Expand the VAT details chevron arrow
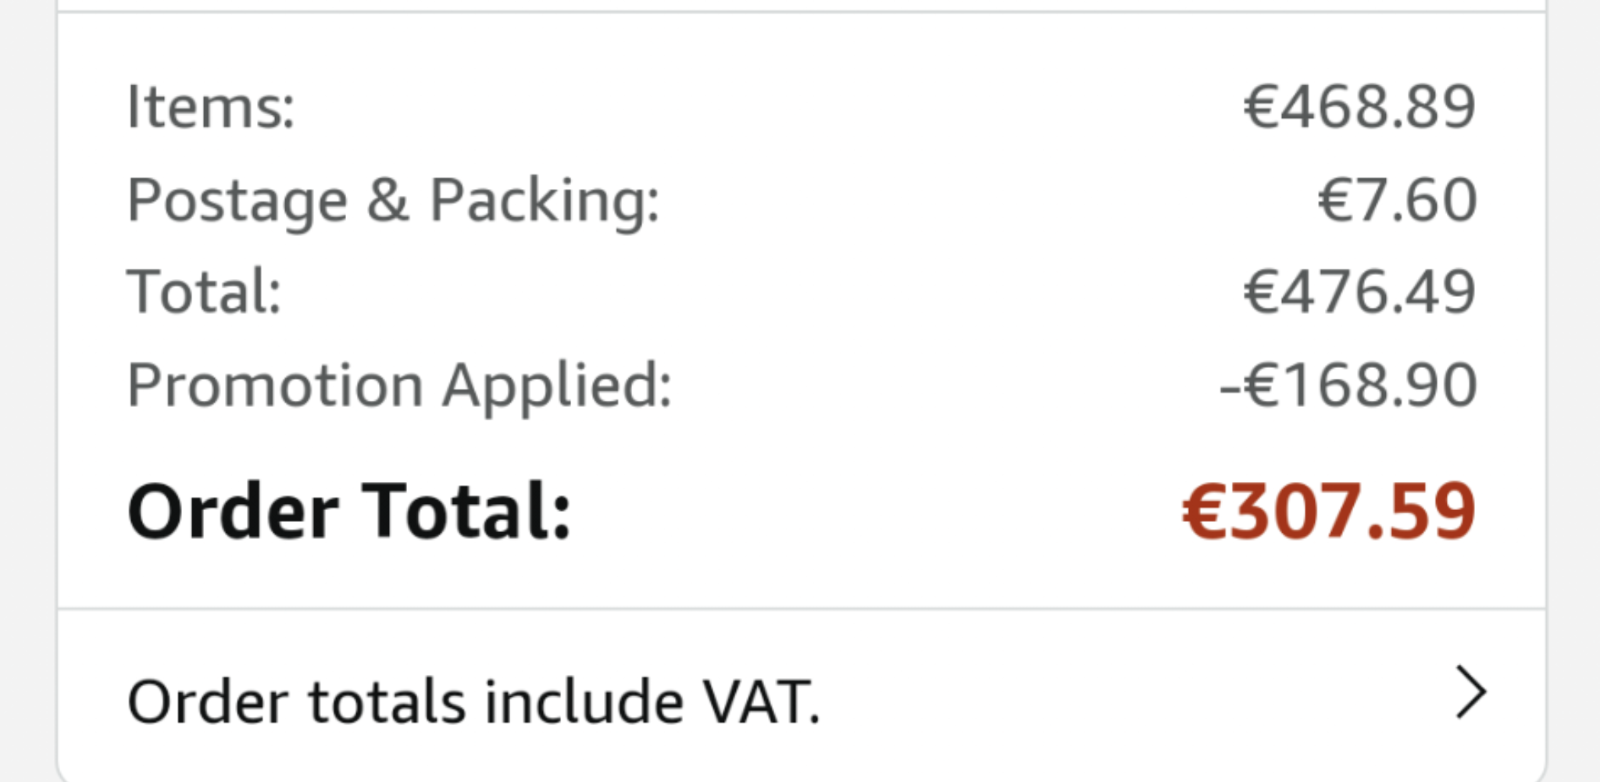The width and height of the screenshot is (1600, 782). 1470,692
